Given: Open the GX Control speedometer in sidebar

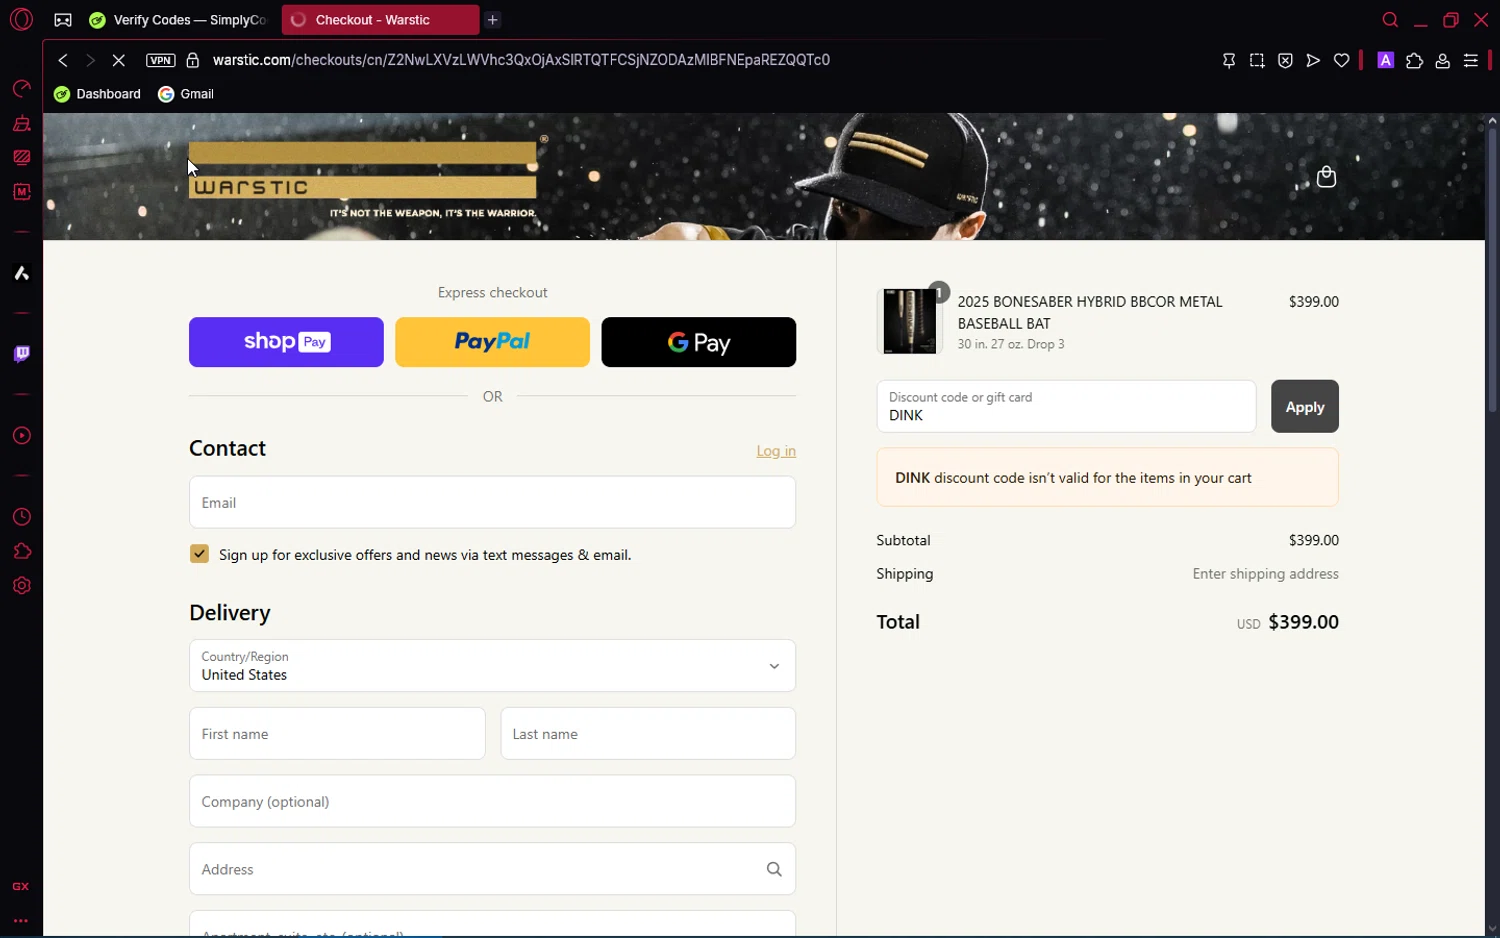Looking at the screenshot, I should (x=21, y=89).
